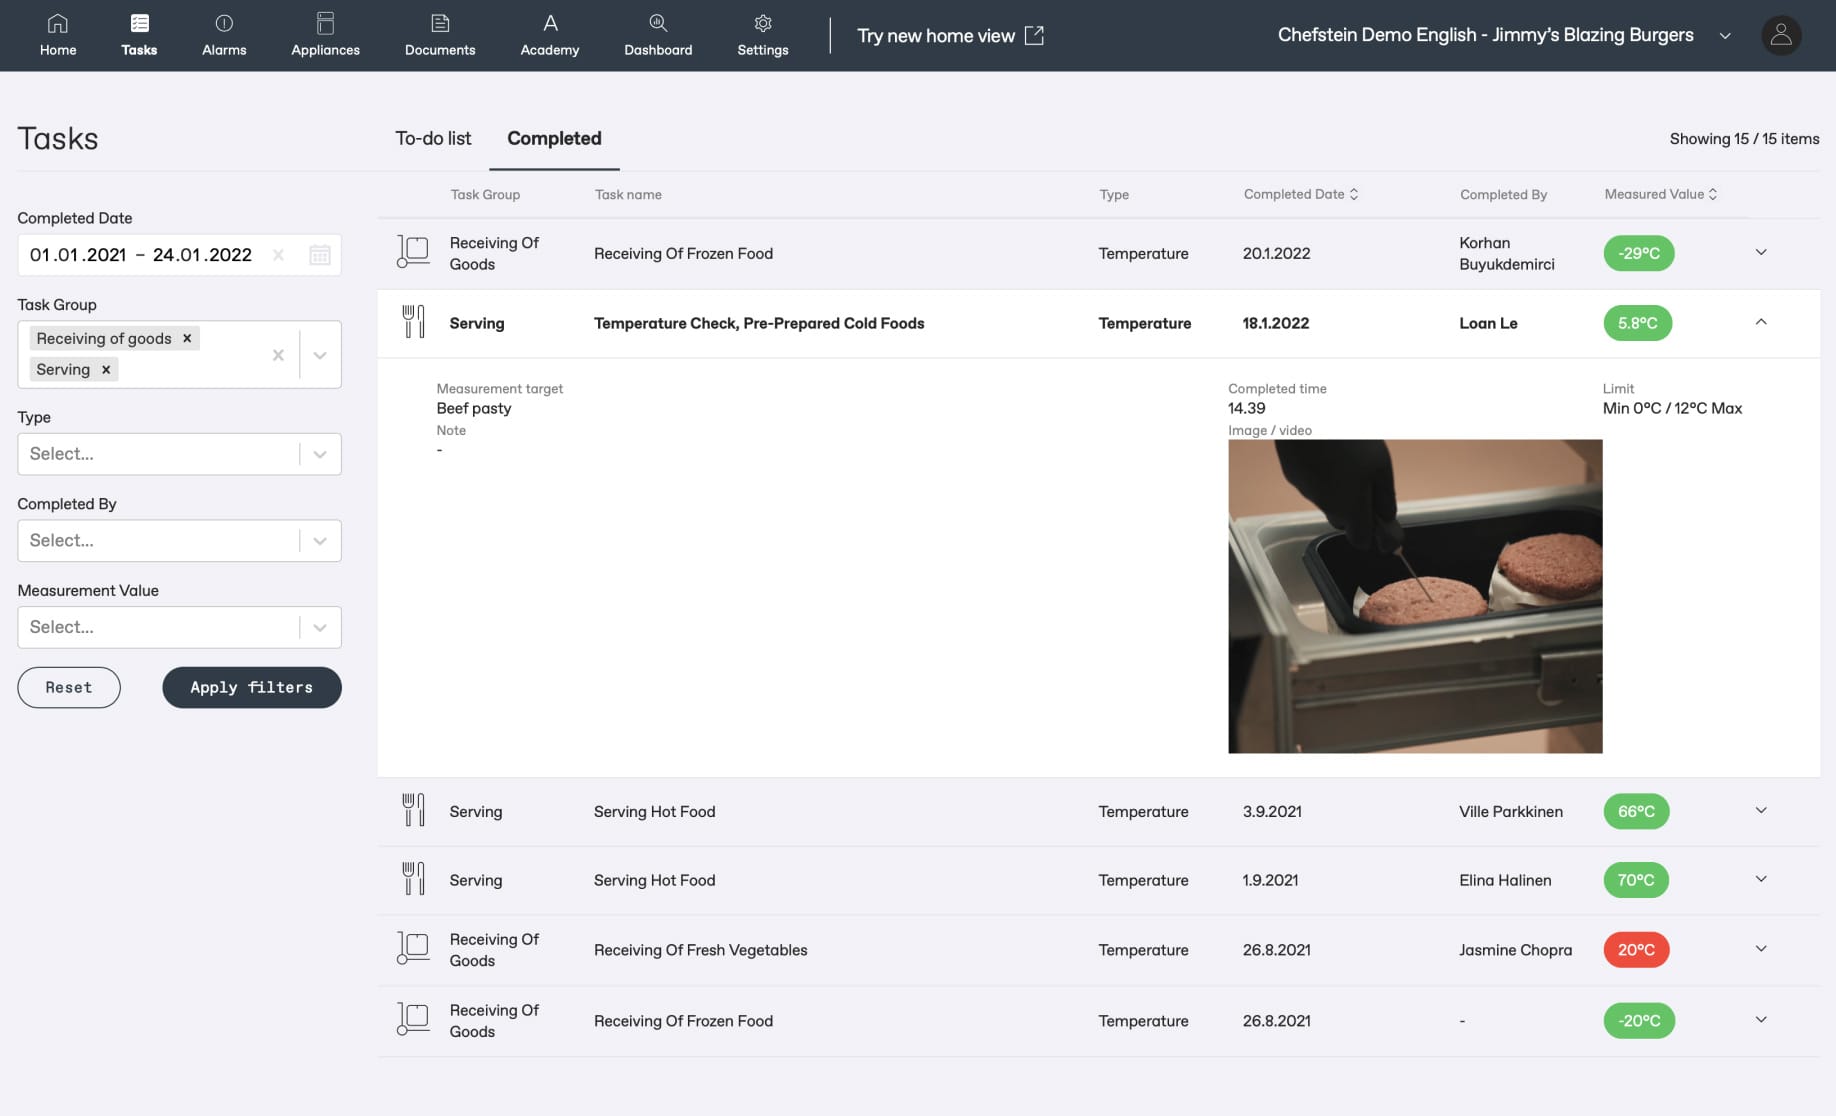The image size is (1836, 1116).
Task: Open the Completed Date calendar picker
Action: (320, 255)
